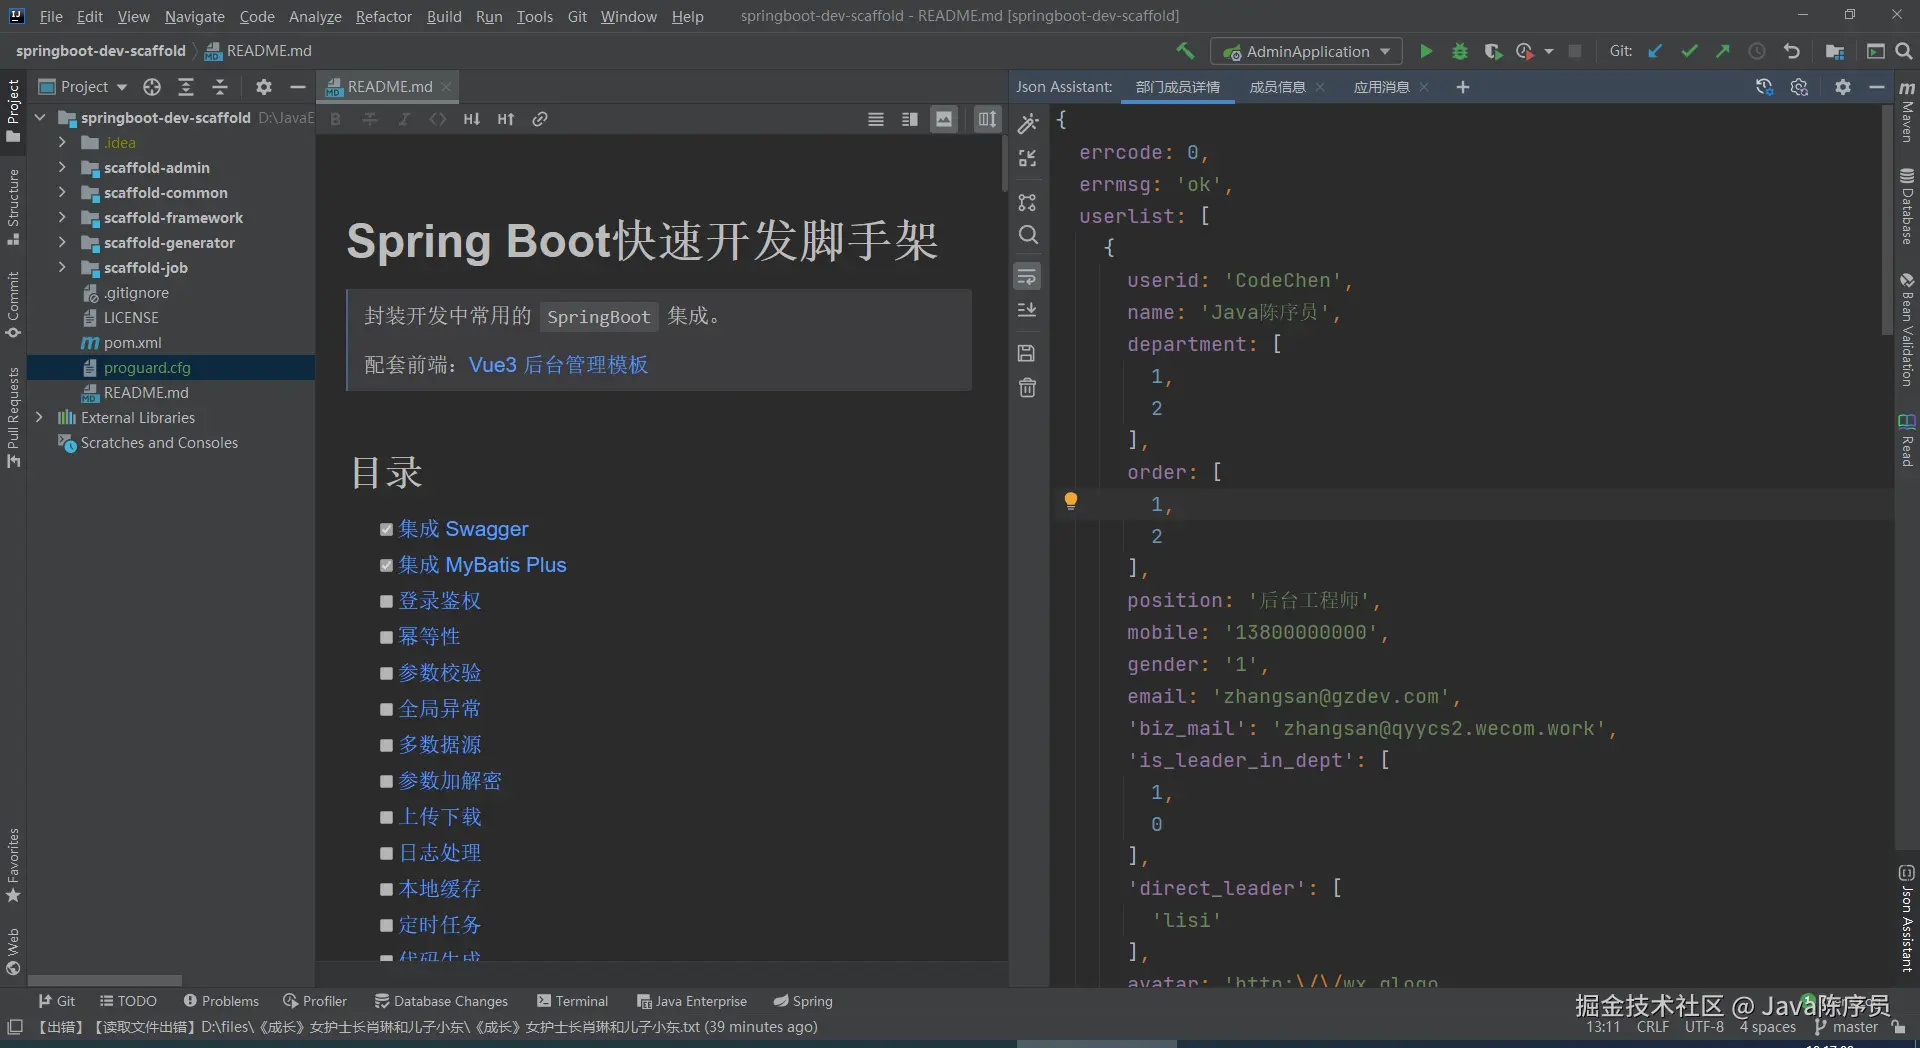
Task: Insert a link via Markdown toolbar
Action: click(x=540, y=119)
